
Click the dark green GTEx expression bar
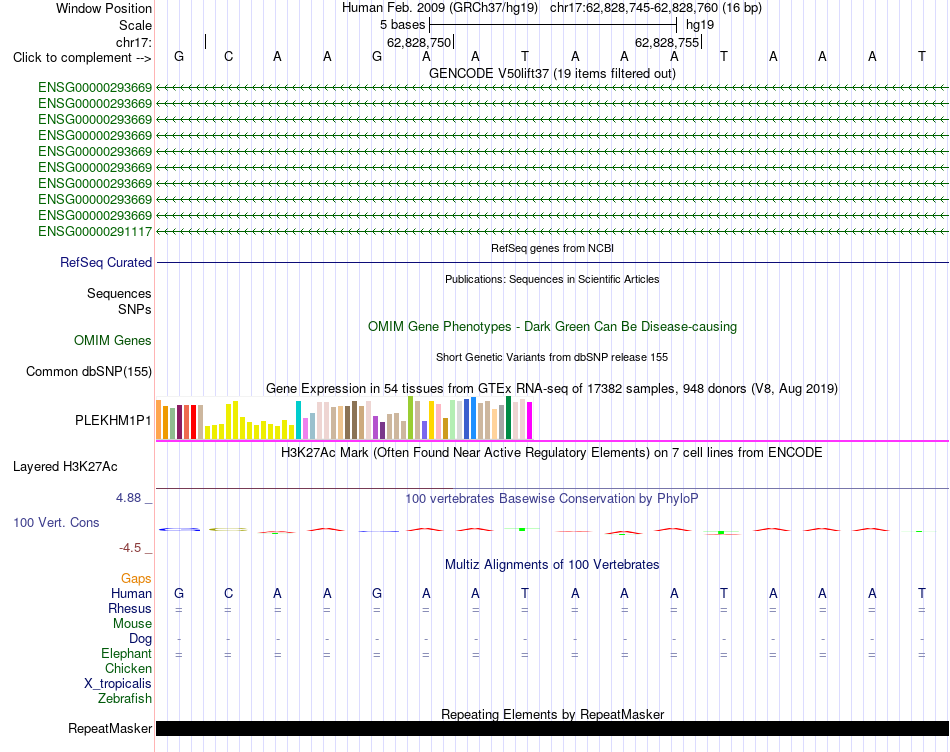coord(508,418)
